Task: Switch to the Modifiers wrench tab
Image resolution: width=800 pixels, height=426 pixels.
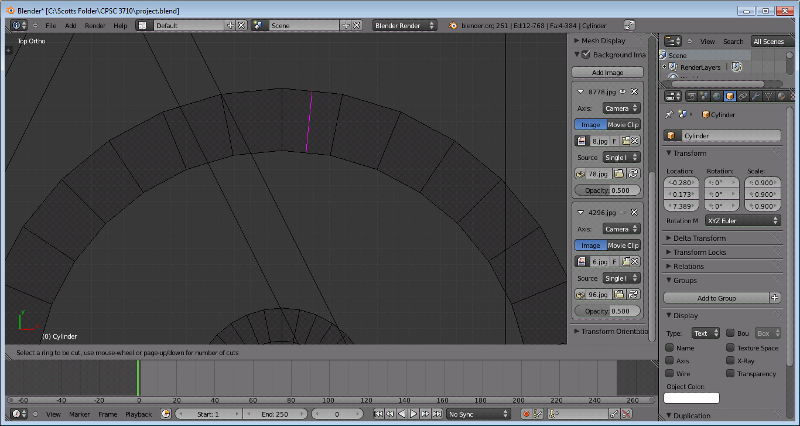Action: (756, 96)
